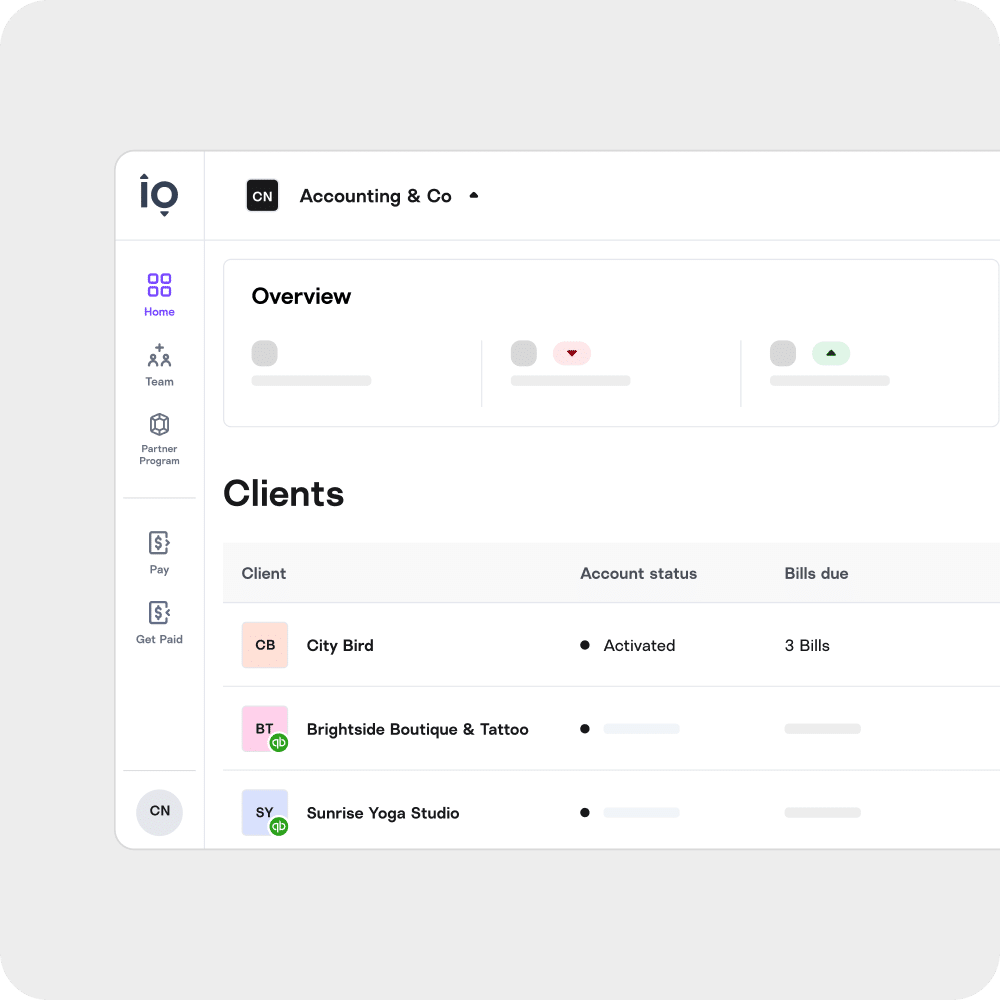Click QuickBooks badge on Sunrise Yoga avatar

pos(279,827)
